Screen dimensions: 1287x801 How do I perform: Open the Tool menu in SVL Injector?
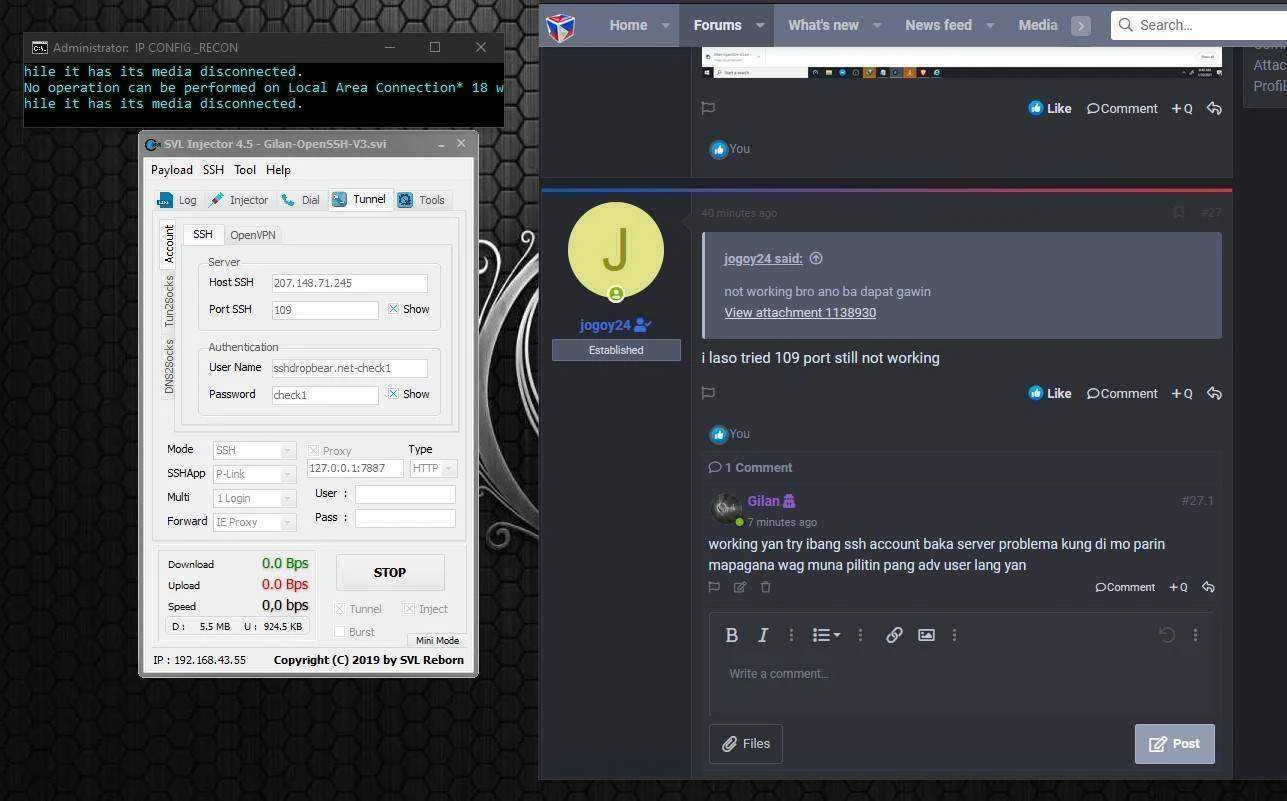point(245,170)
